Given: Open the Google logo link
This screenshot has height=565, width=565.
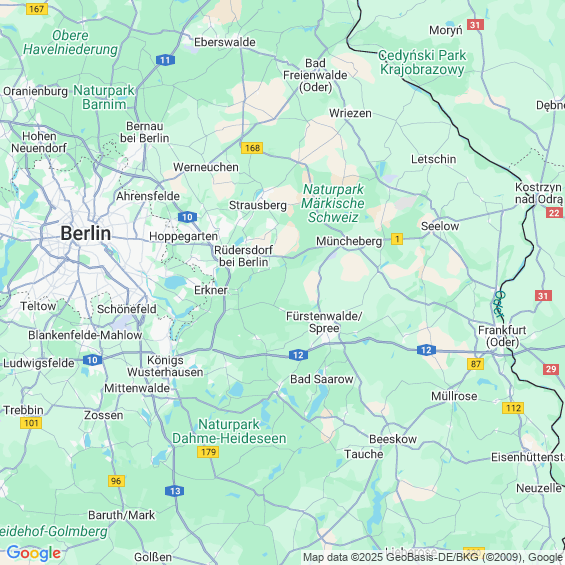Looking at the screenshot, I should coord(34,553).
